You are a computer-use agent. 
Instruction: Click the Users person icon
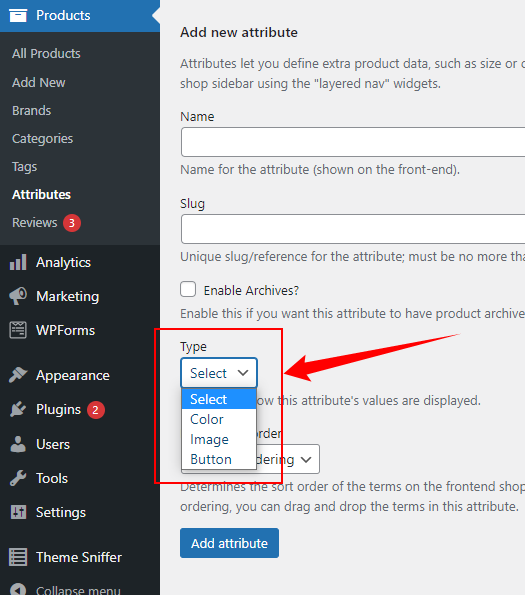pos(18,444)
